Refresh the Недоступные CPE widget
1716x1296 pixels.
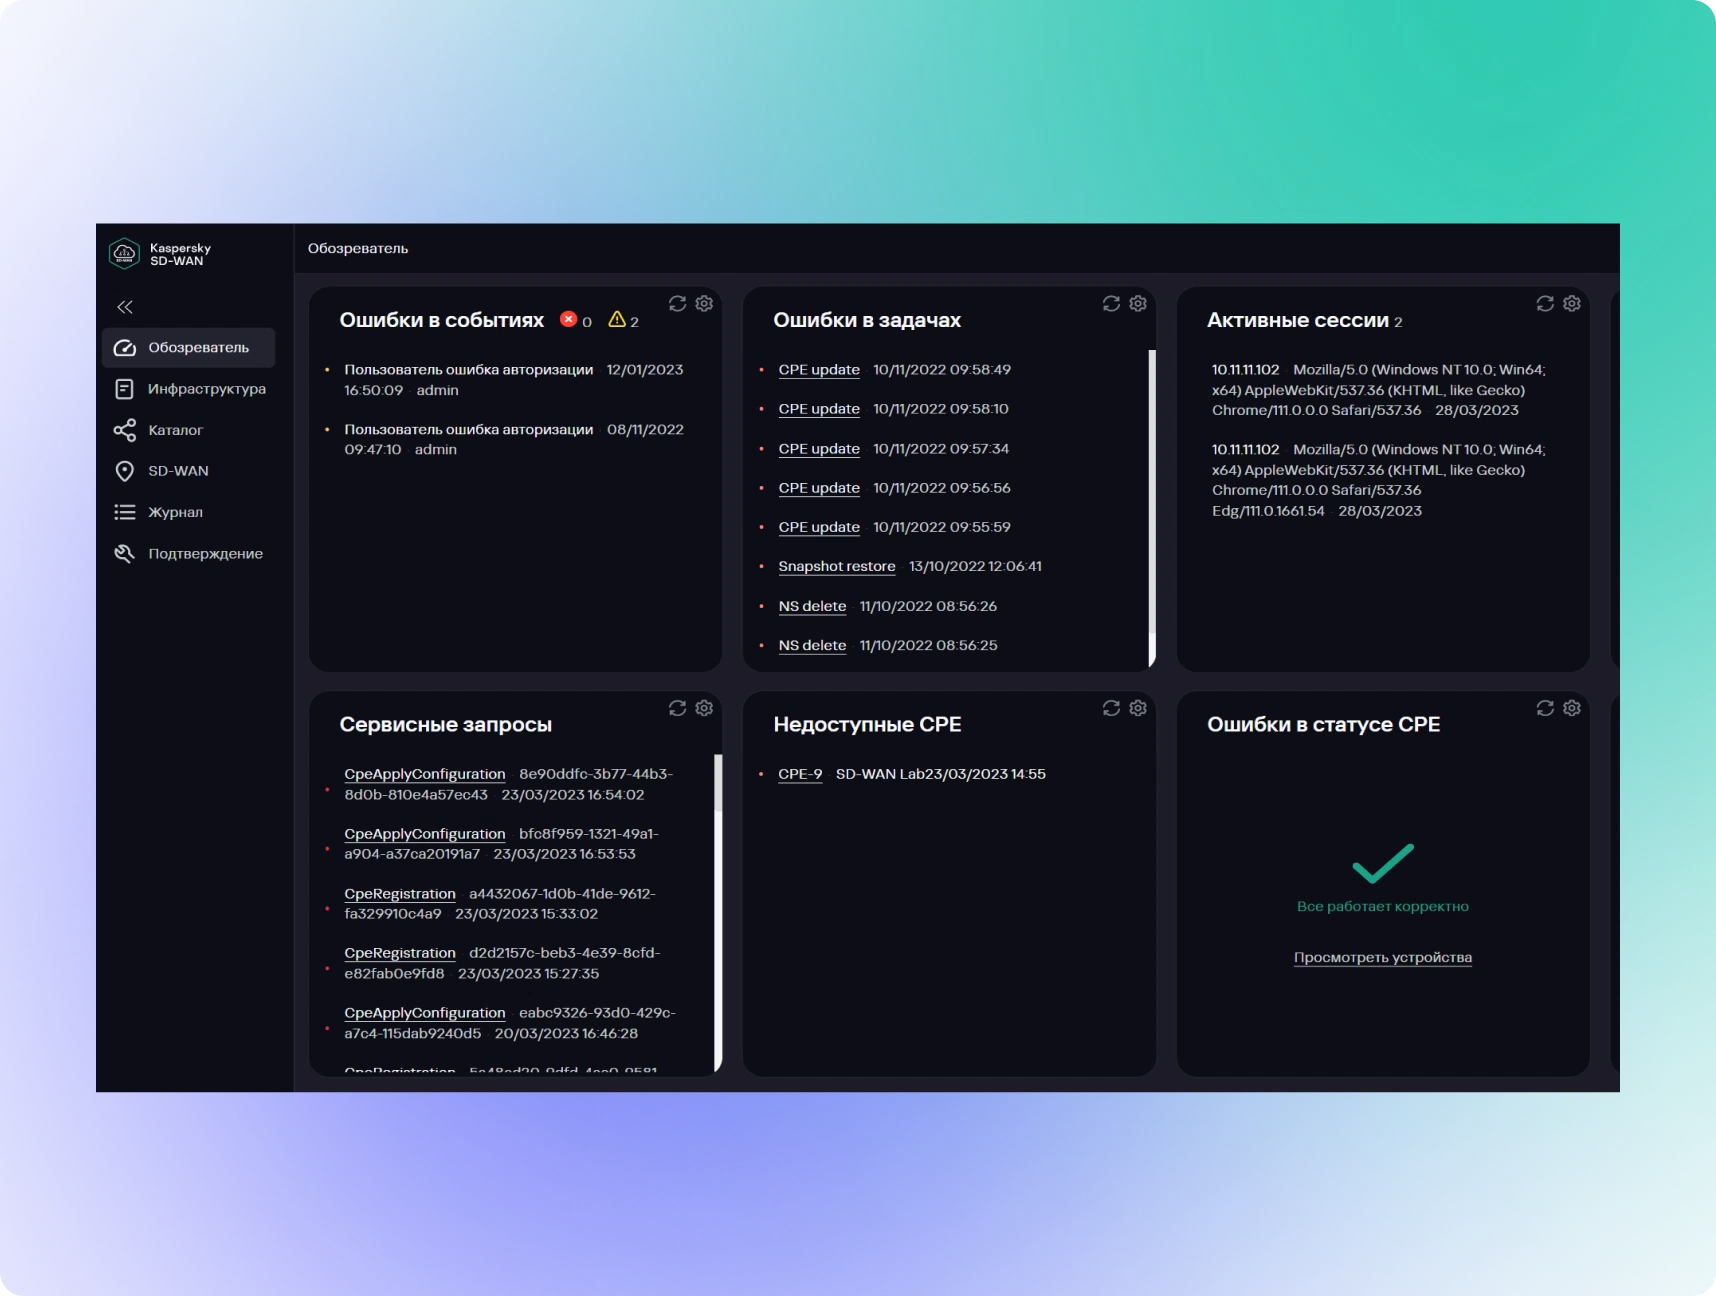tap(1111, 708)
